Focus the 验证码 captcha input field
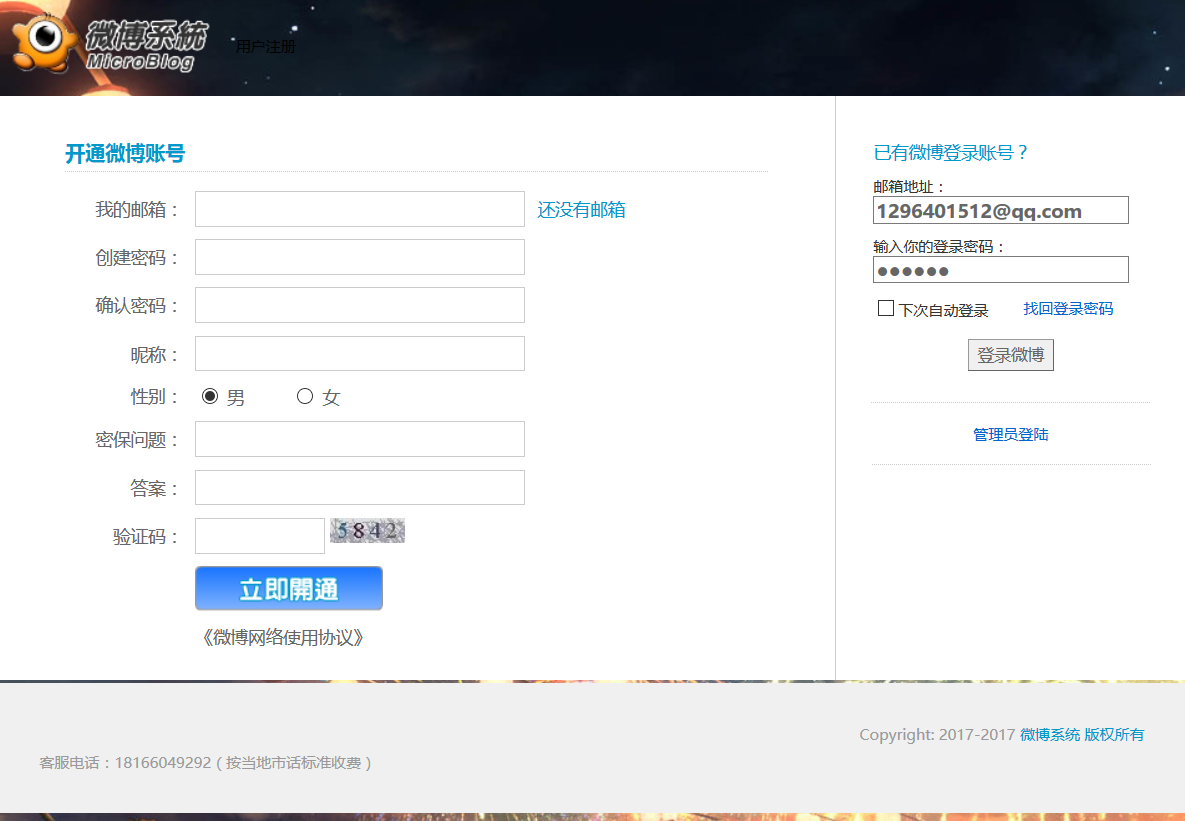Viewport: 1185px width, 821px height. (260, 536)
